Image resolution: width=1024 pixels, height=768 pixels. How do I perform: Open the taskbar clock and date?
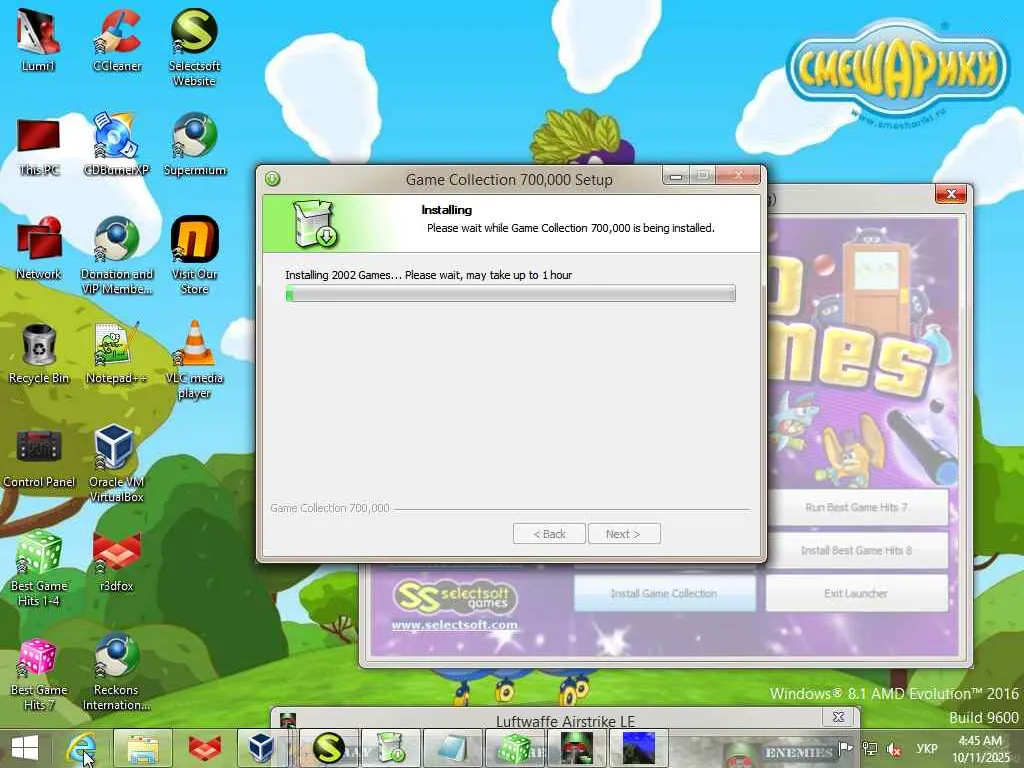(980, 749)
